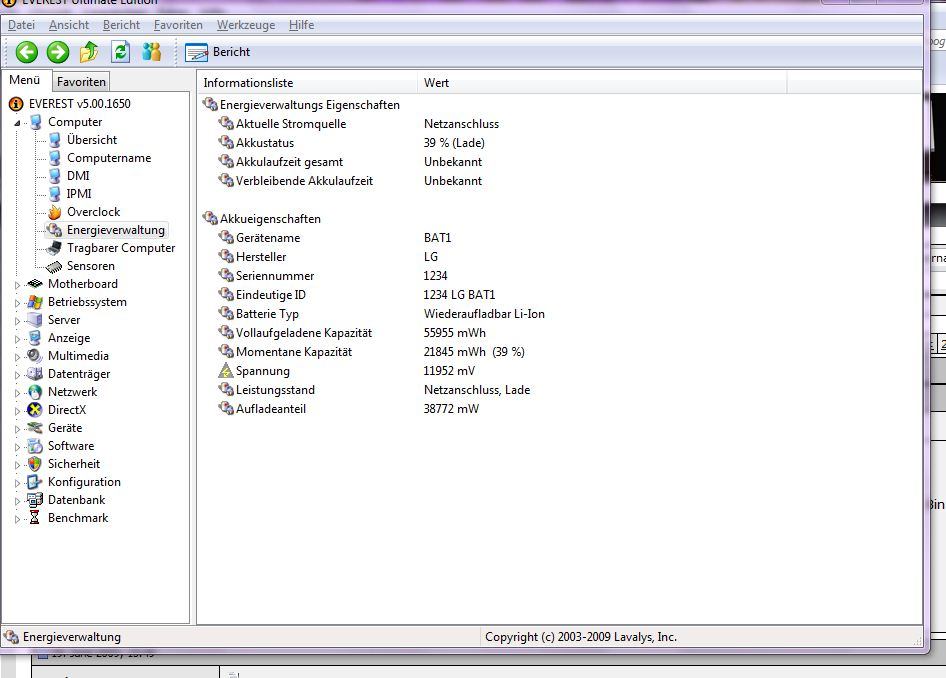Click the Informationsliste column header
The image size is (946, 678).
pos(307,83)
